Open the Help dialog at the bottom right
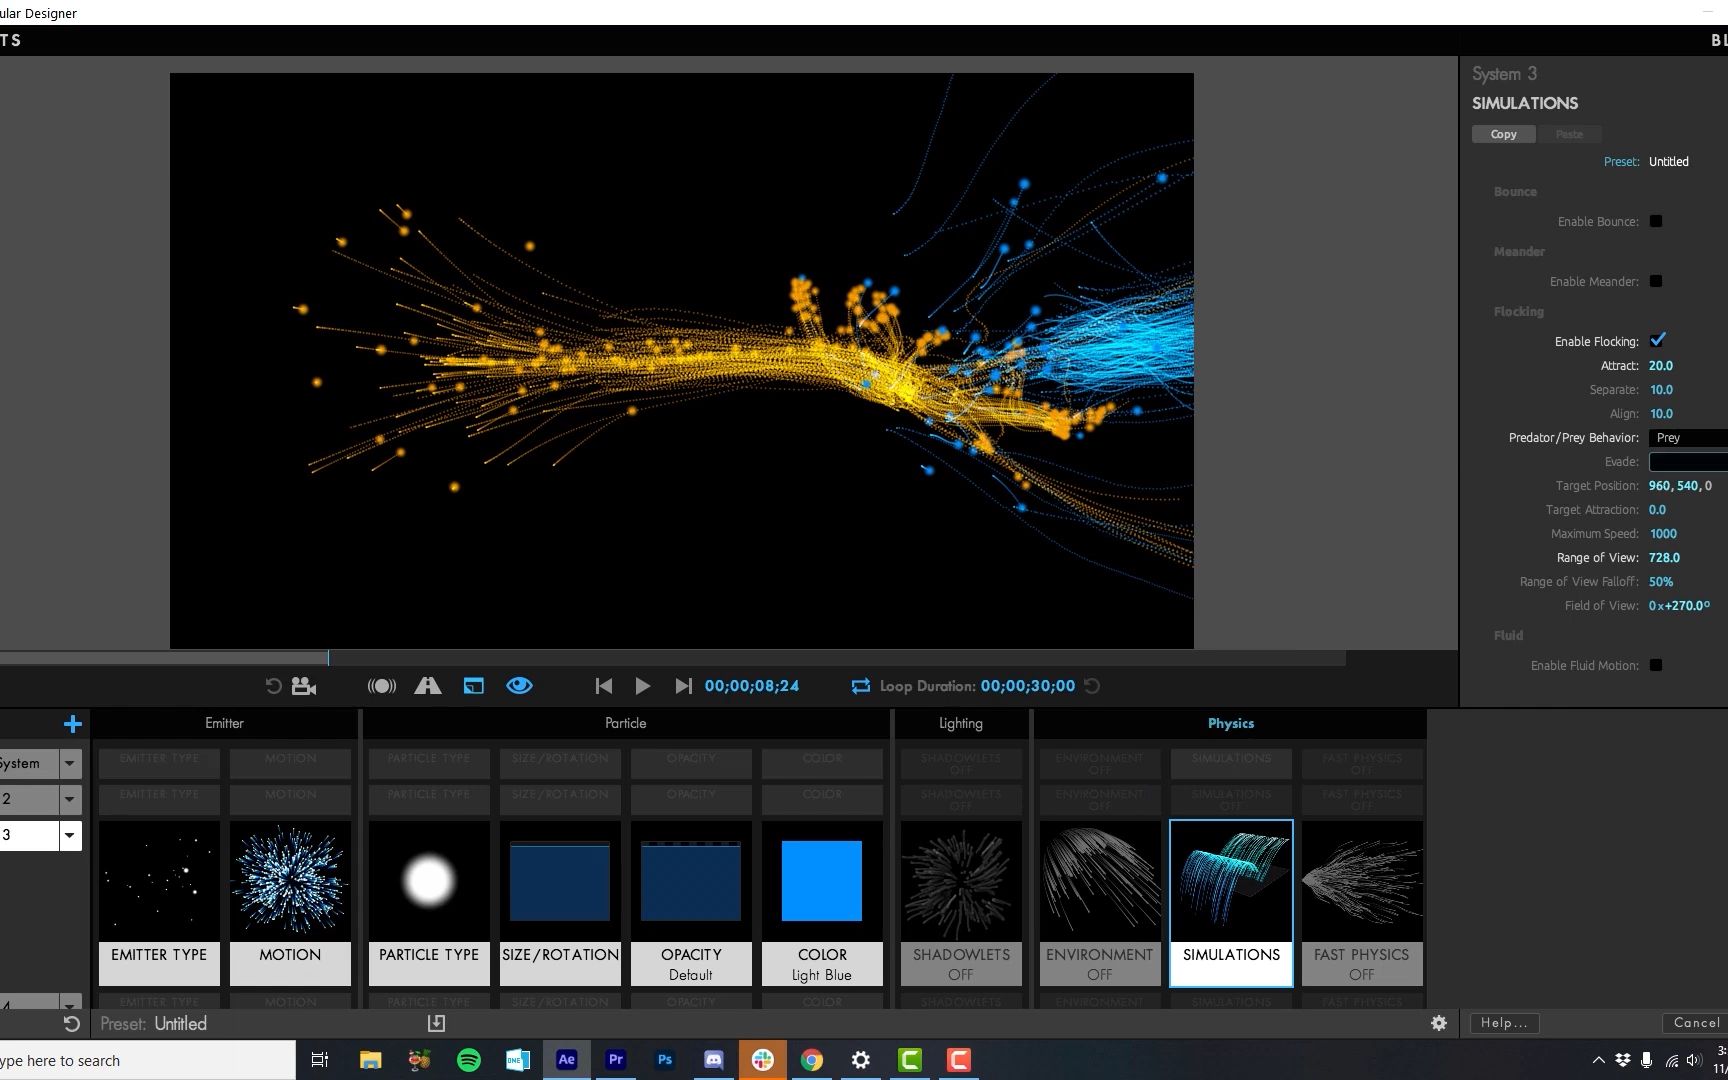The image size is (1728, 1080). point(1503,1023)
